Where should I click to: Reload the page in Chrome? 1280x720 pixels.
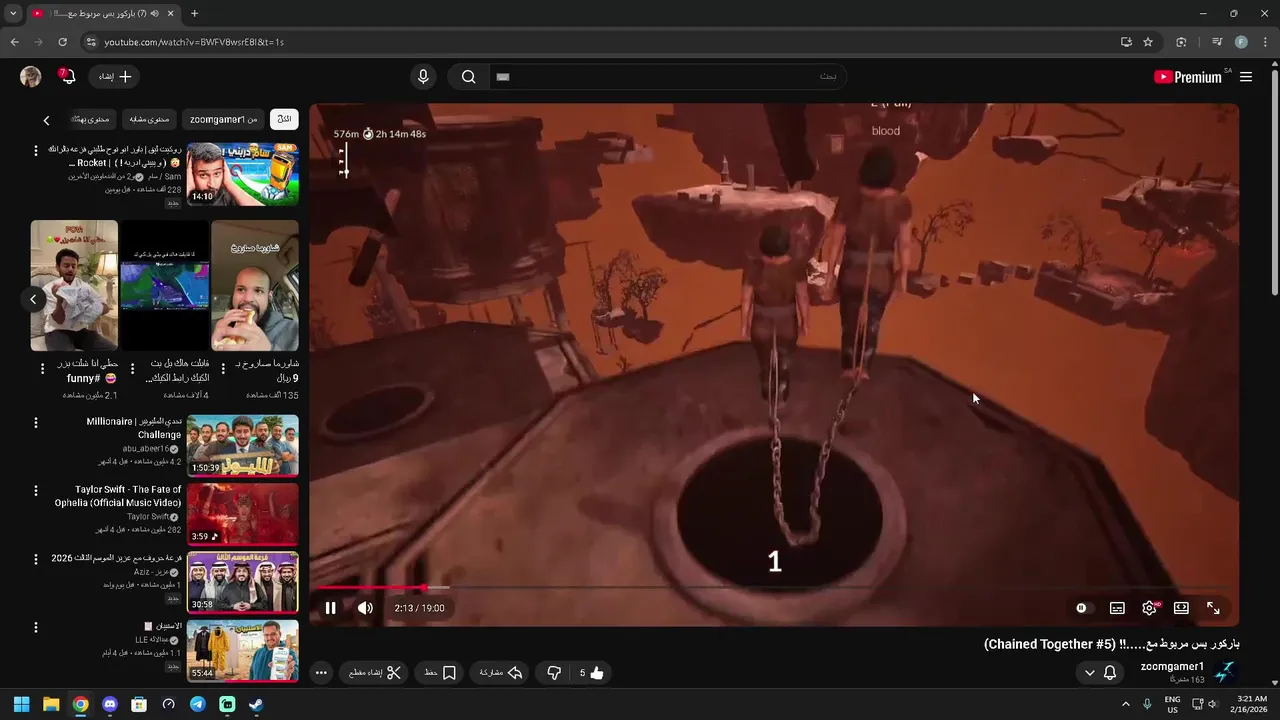coord(62,42)
